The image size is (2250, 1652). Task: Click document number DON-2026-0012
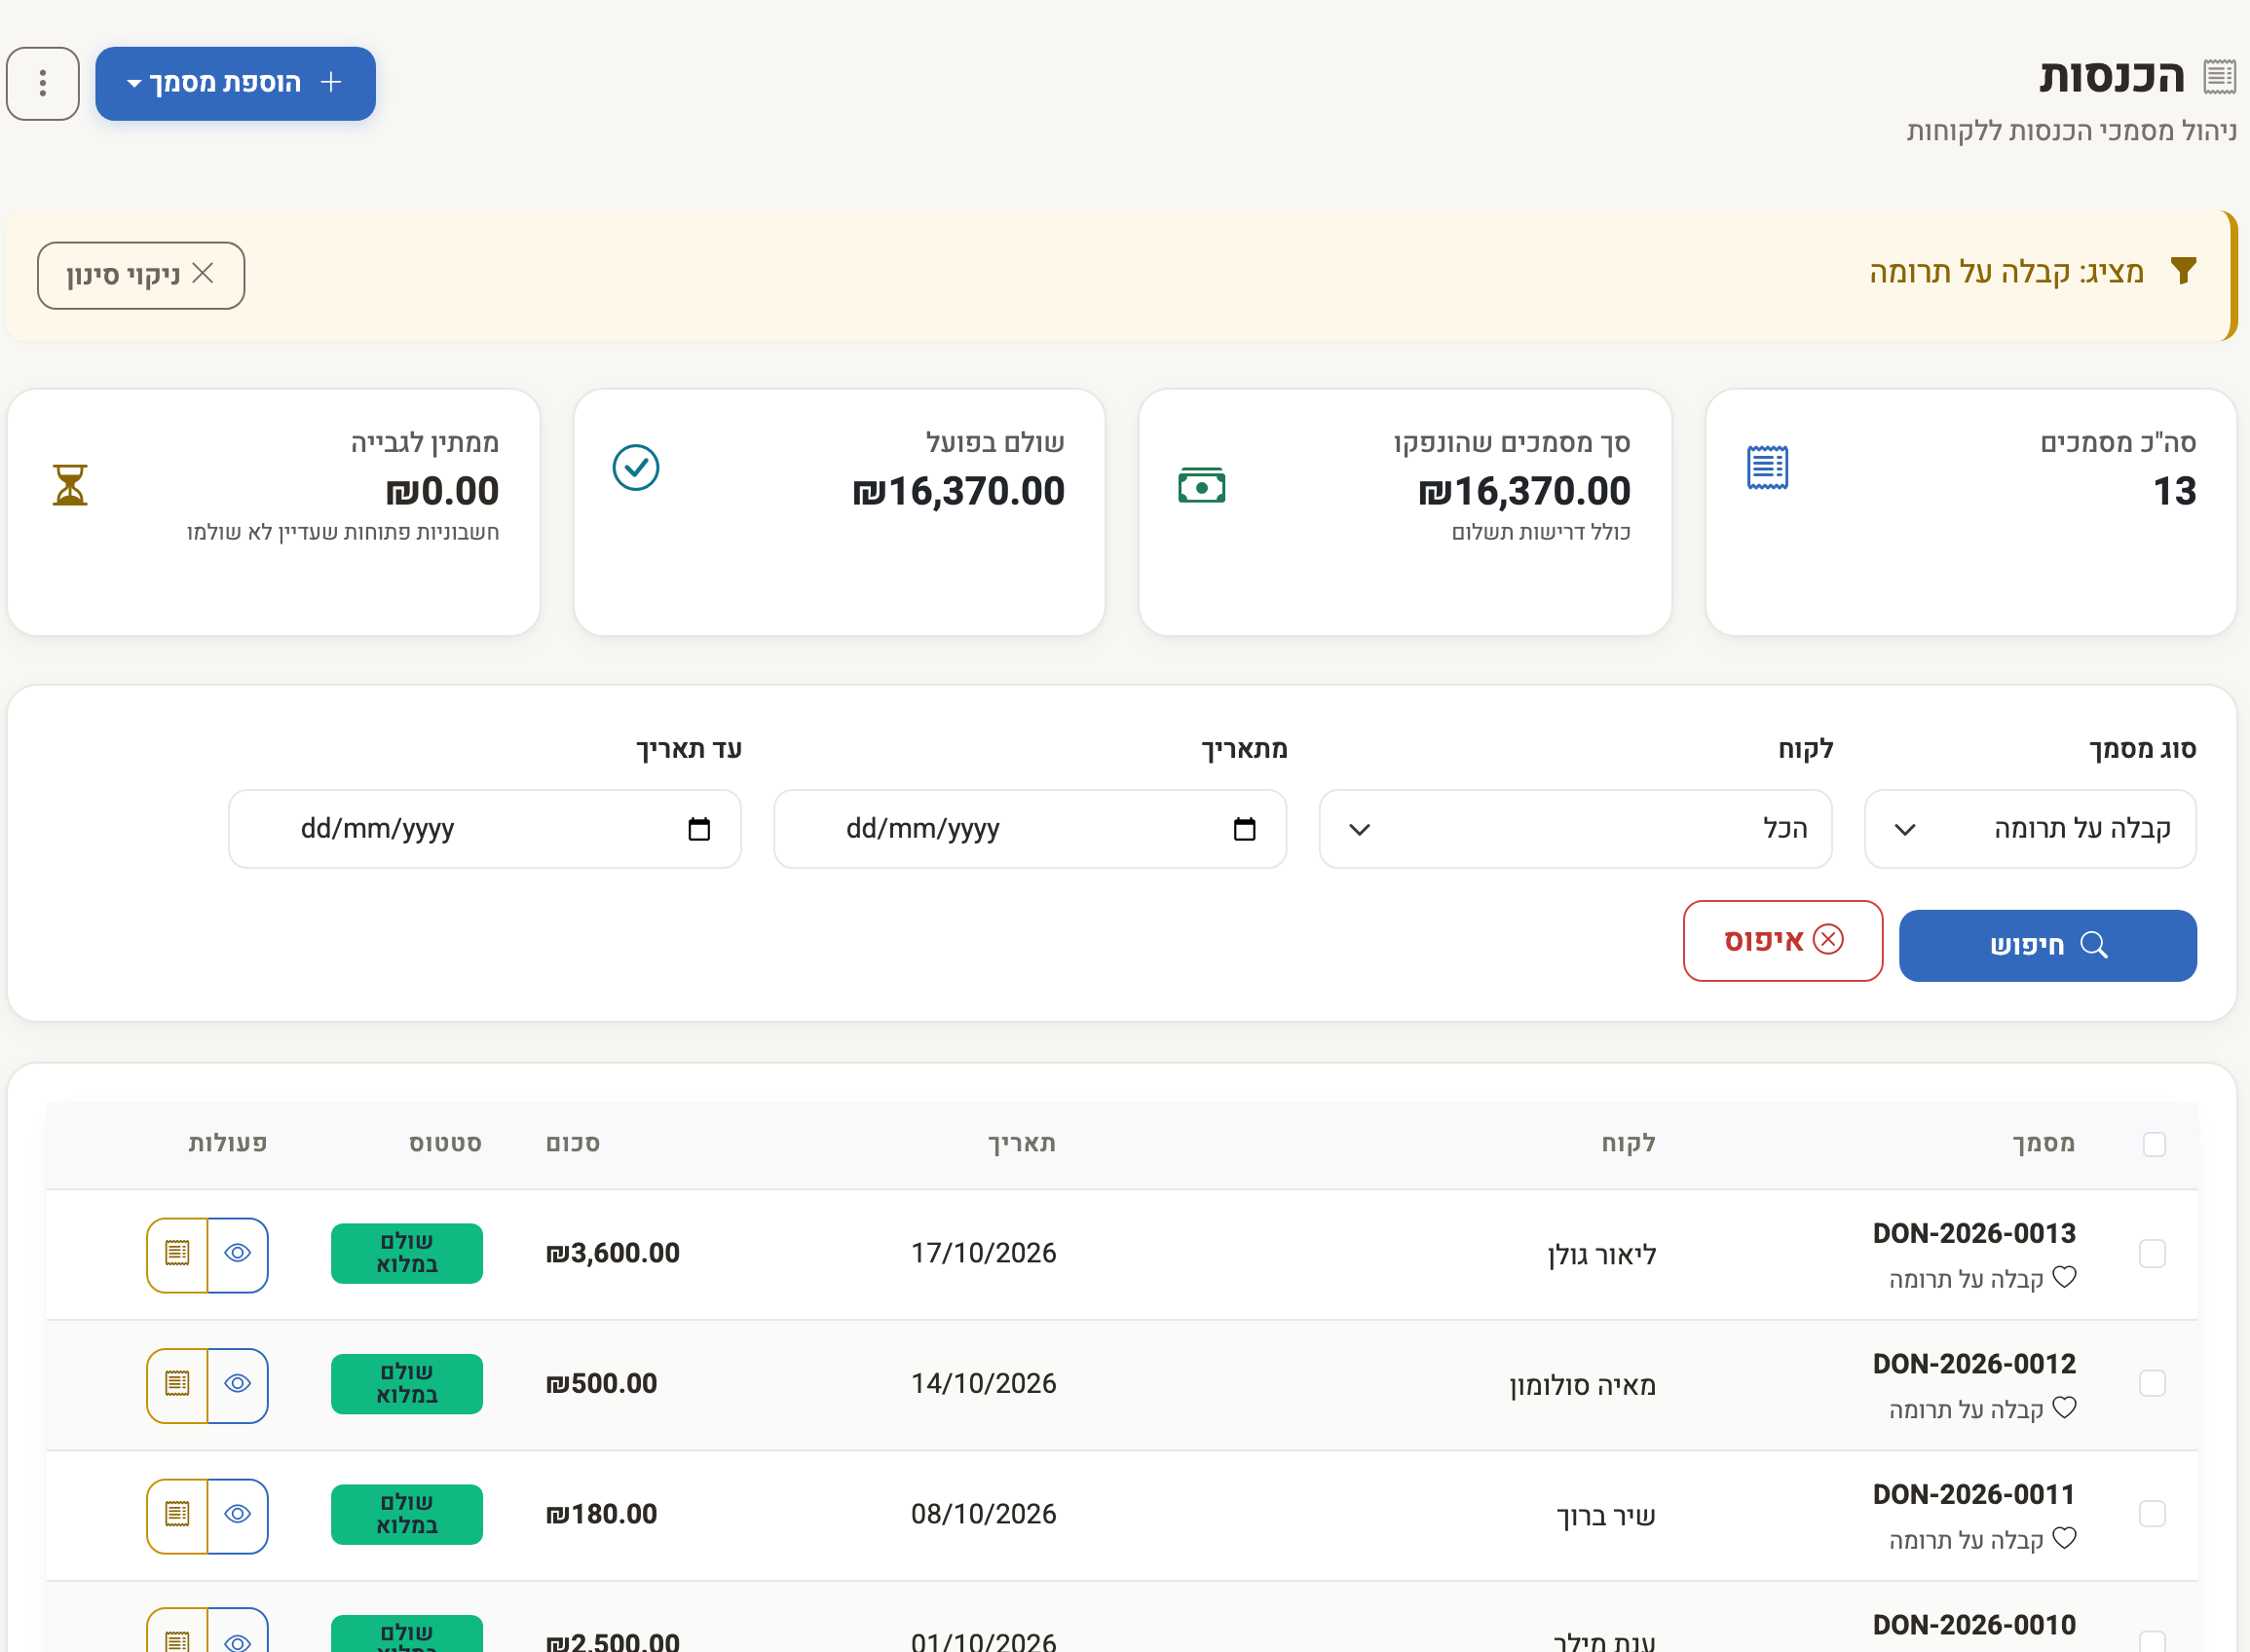1974,1364
